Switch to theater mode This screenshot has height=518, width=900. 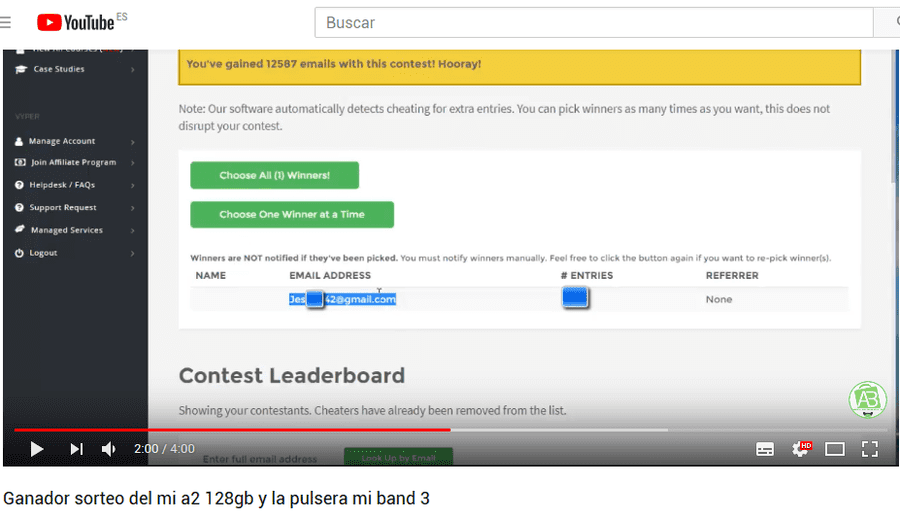pos(835,449)
